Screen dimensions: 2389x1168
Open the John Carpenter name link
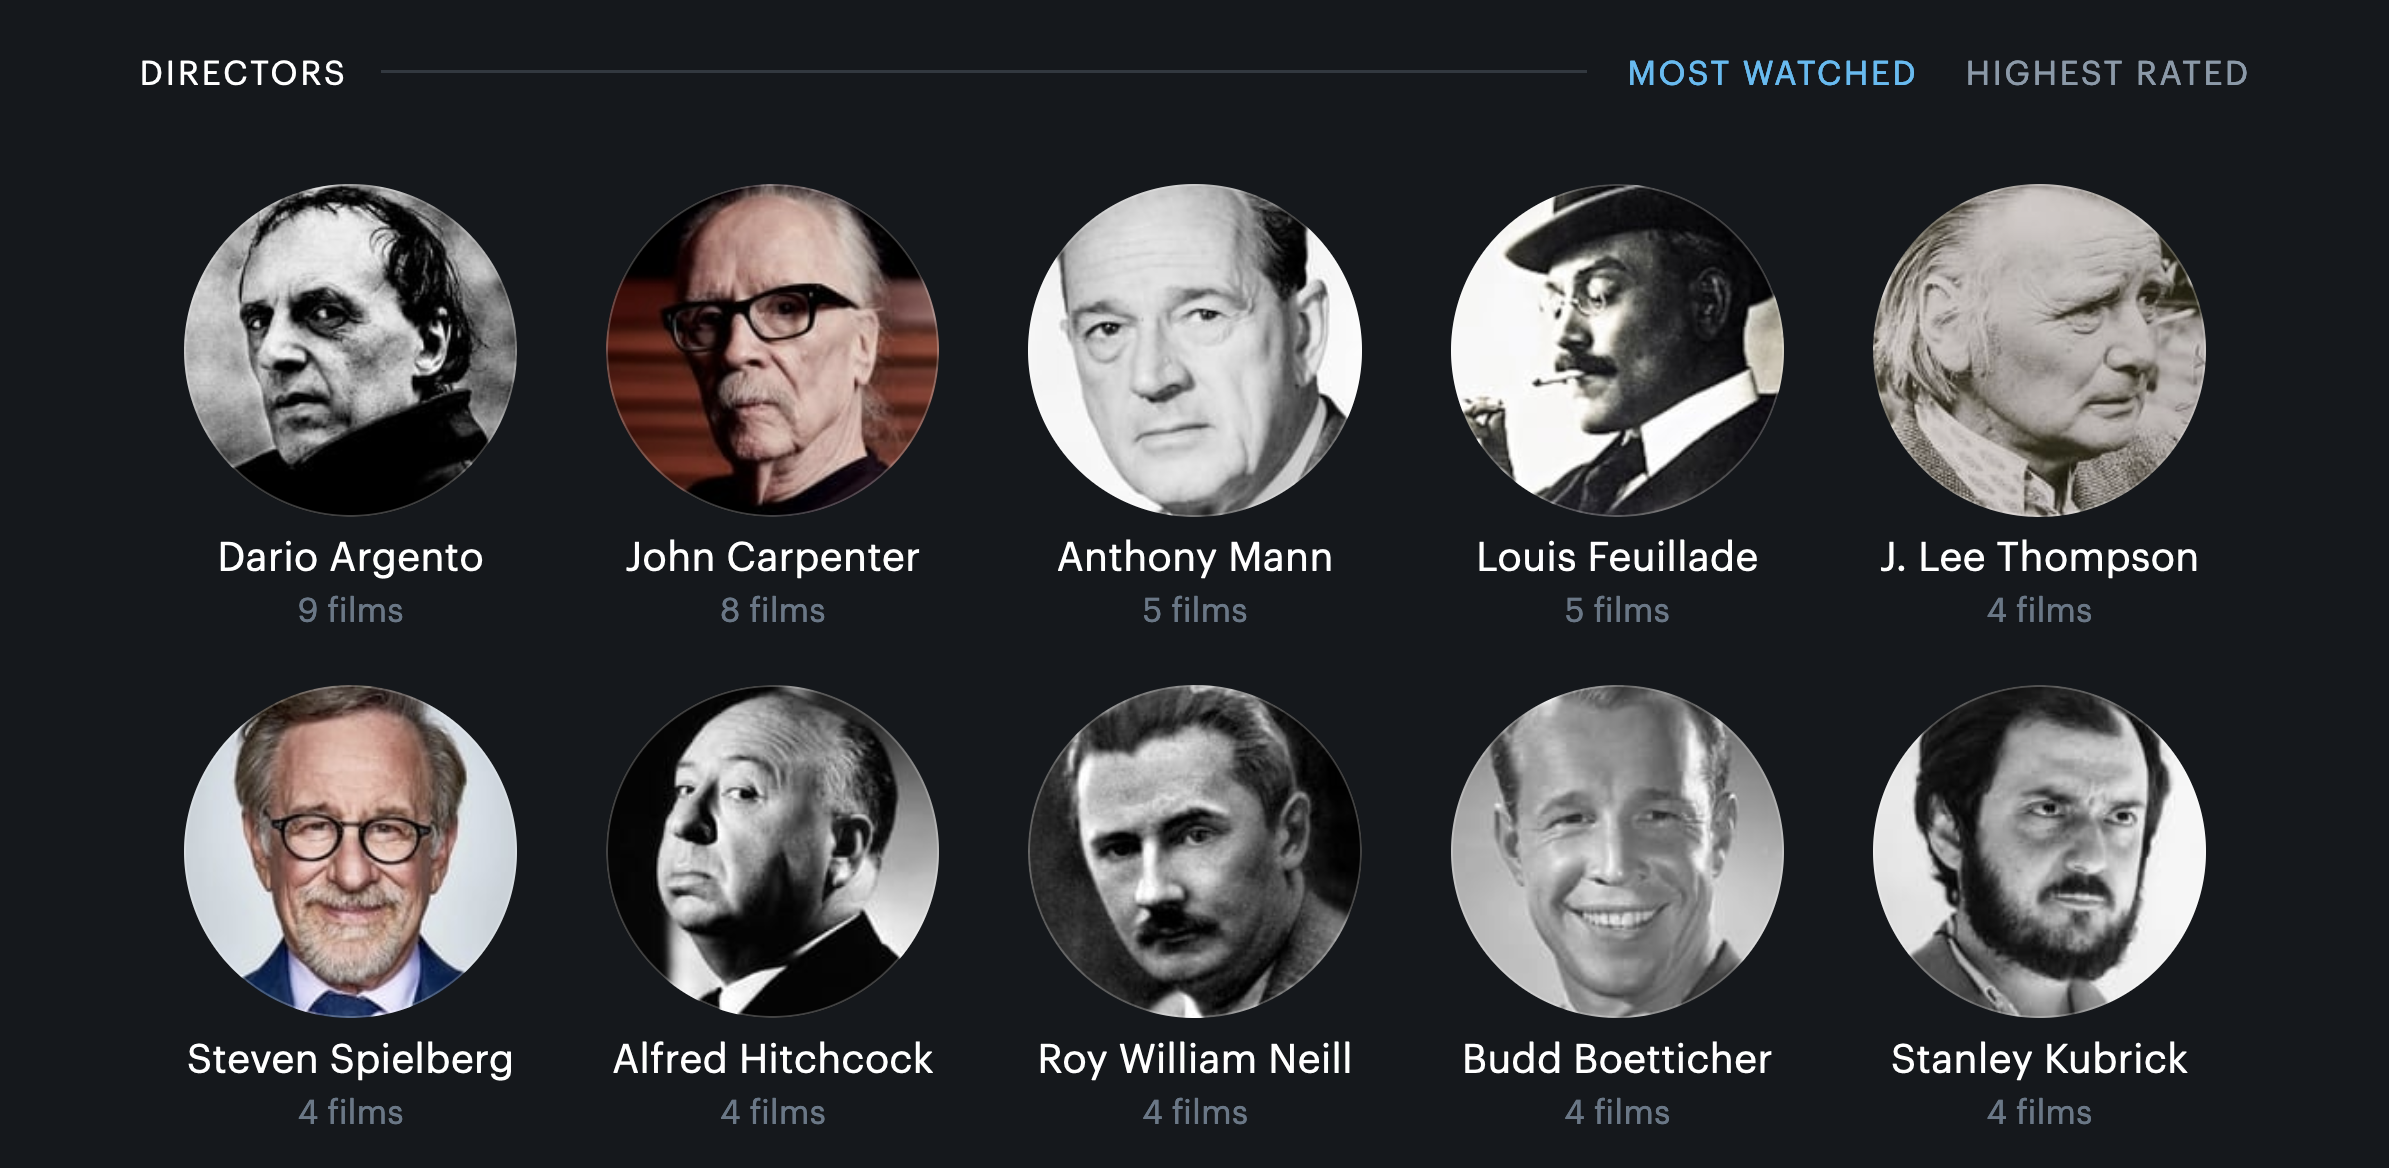pos(772,557)
